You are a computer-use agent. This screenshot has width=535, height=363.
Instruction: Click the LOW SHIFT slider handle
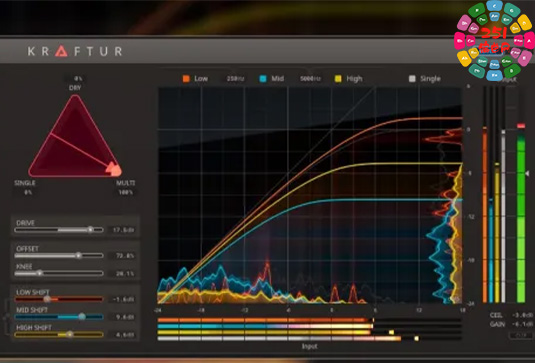[47, 299]
